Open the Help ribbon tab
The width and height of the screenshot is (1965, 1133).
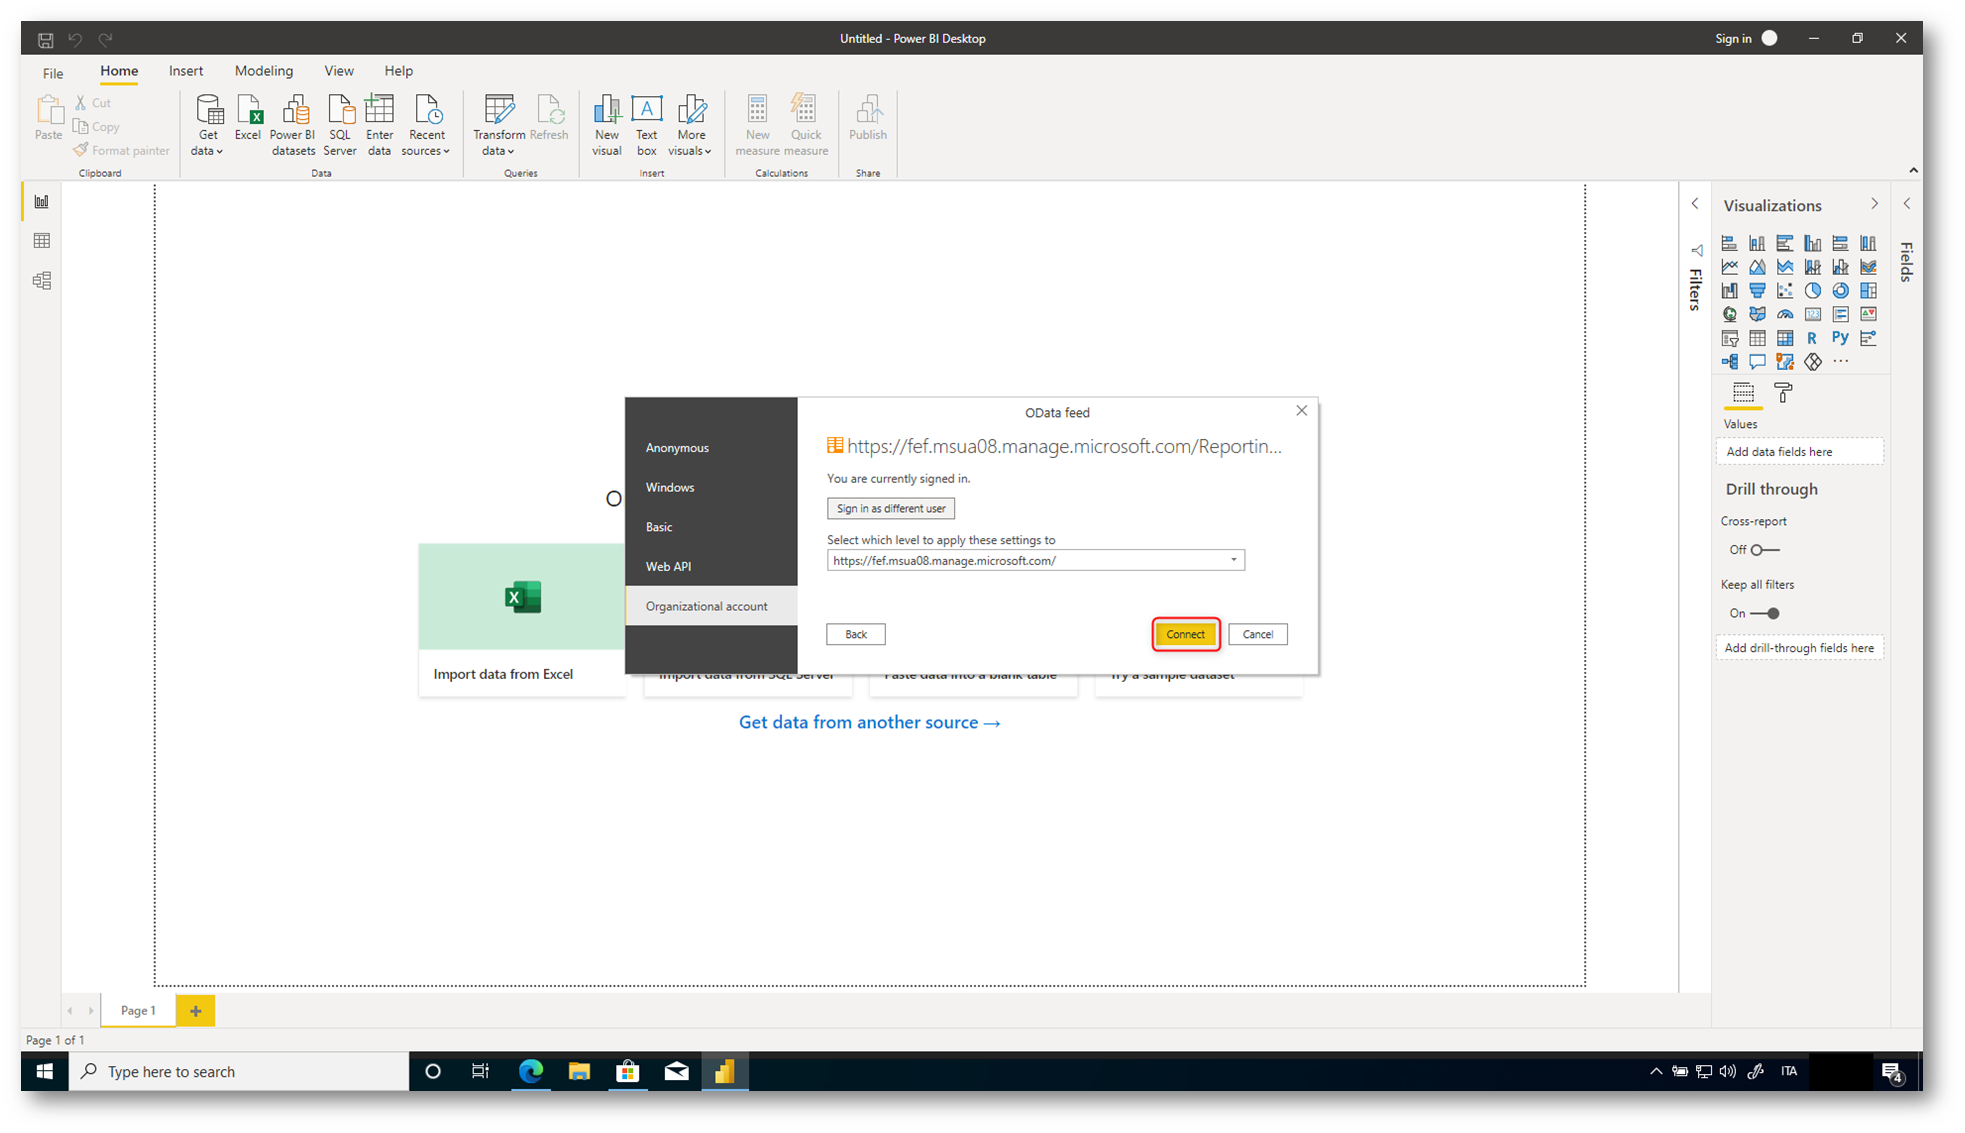pyautogui.click(x=398, y=71)
